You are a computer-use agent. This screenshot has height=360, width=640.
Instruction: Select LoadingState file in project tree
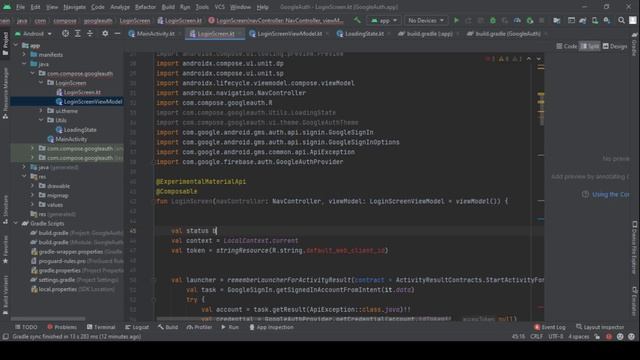[76, 129]
